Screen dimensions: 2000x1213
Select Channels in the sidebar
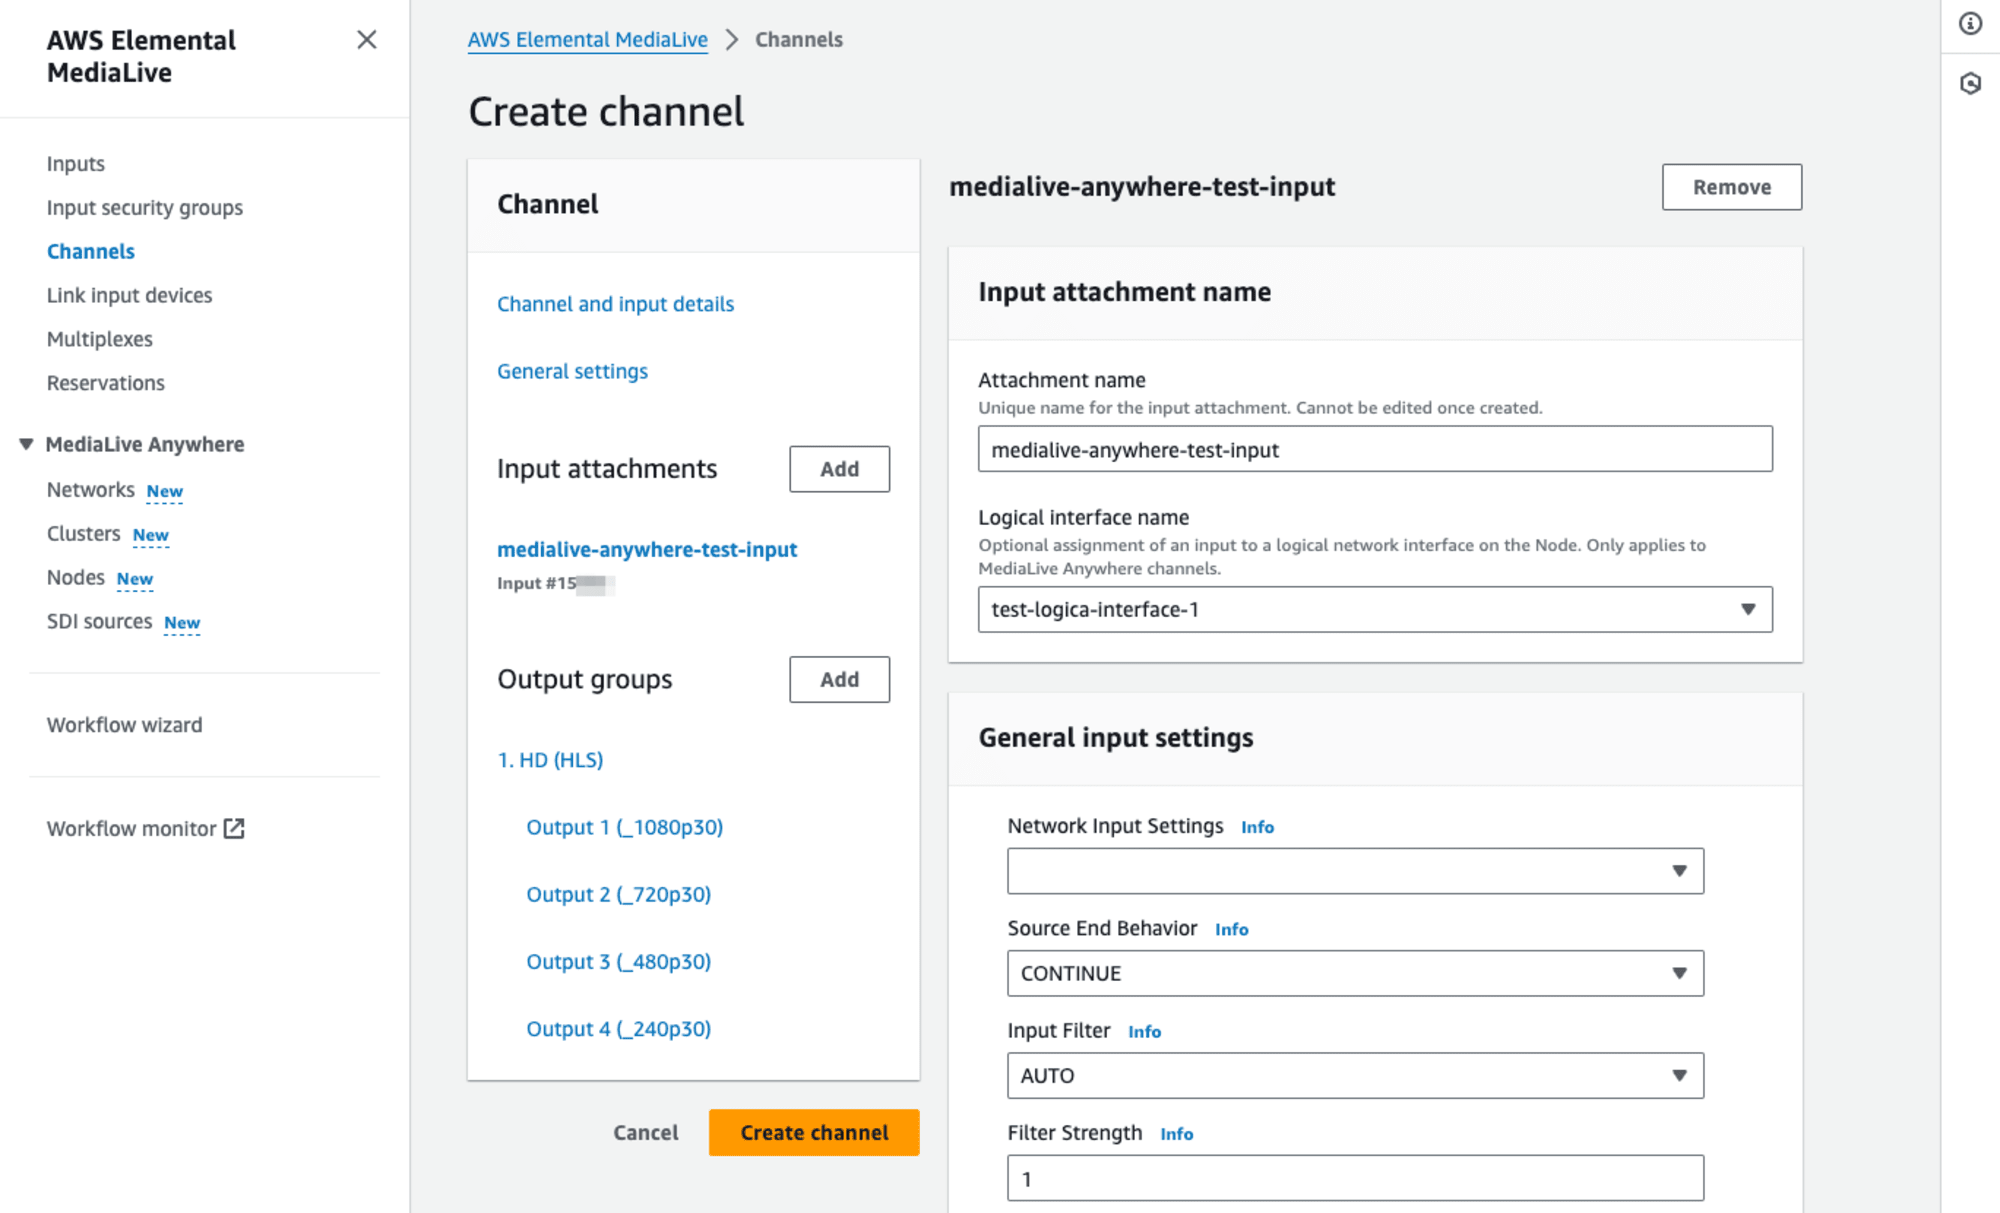pos(91,252)
